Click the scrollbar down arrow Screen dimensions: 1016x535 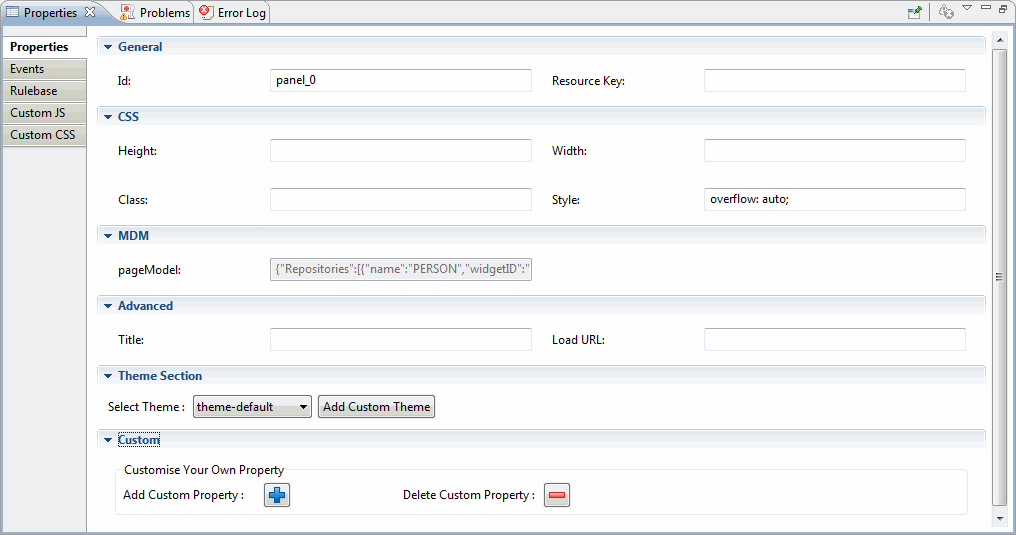point(1000,518)
